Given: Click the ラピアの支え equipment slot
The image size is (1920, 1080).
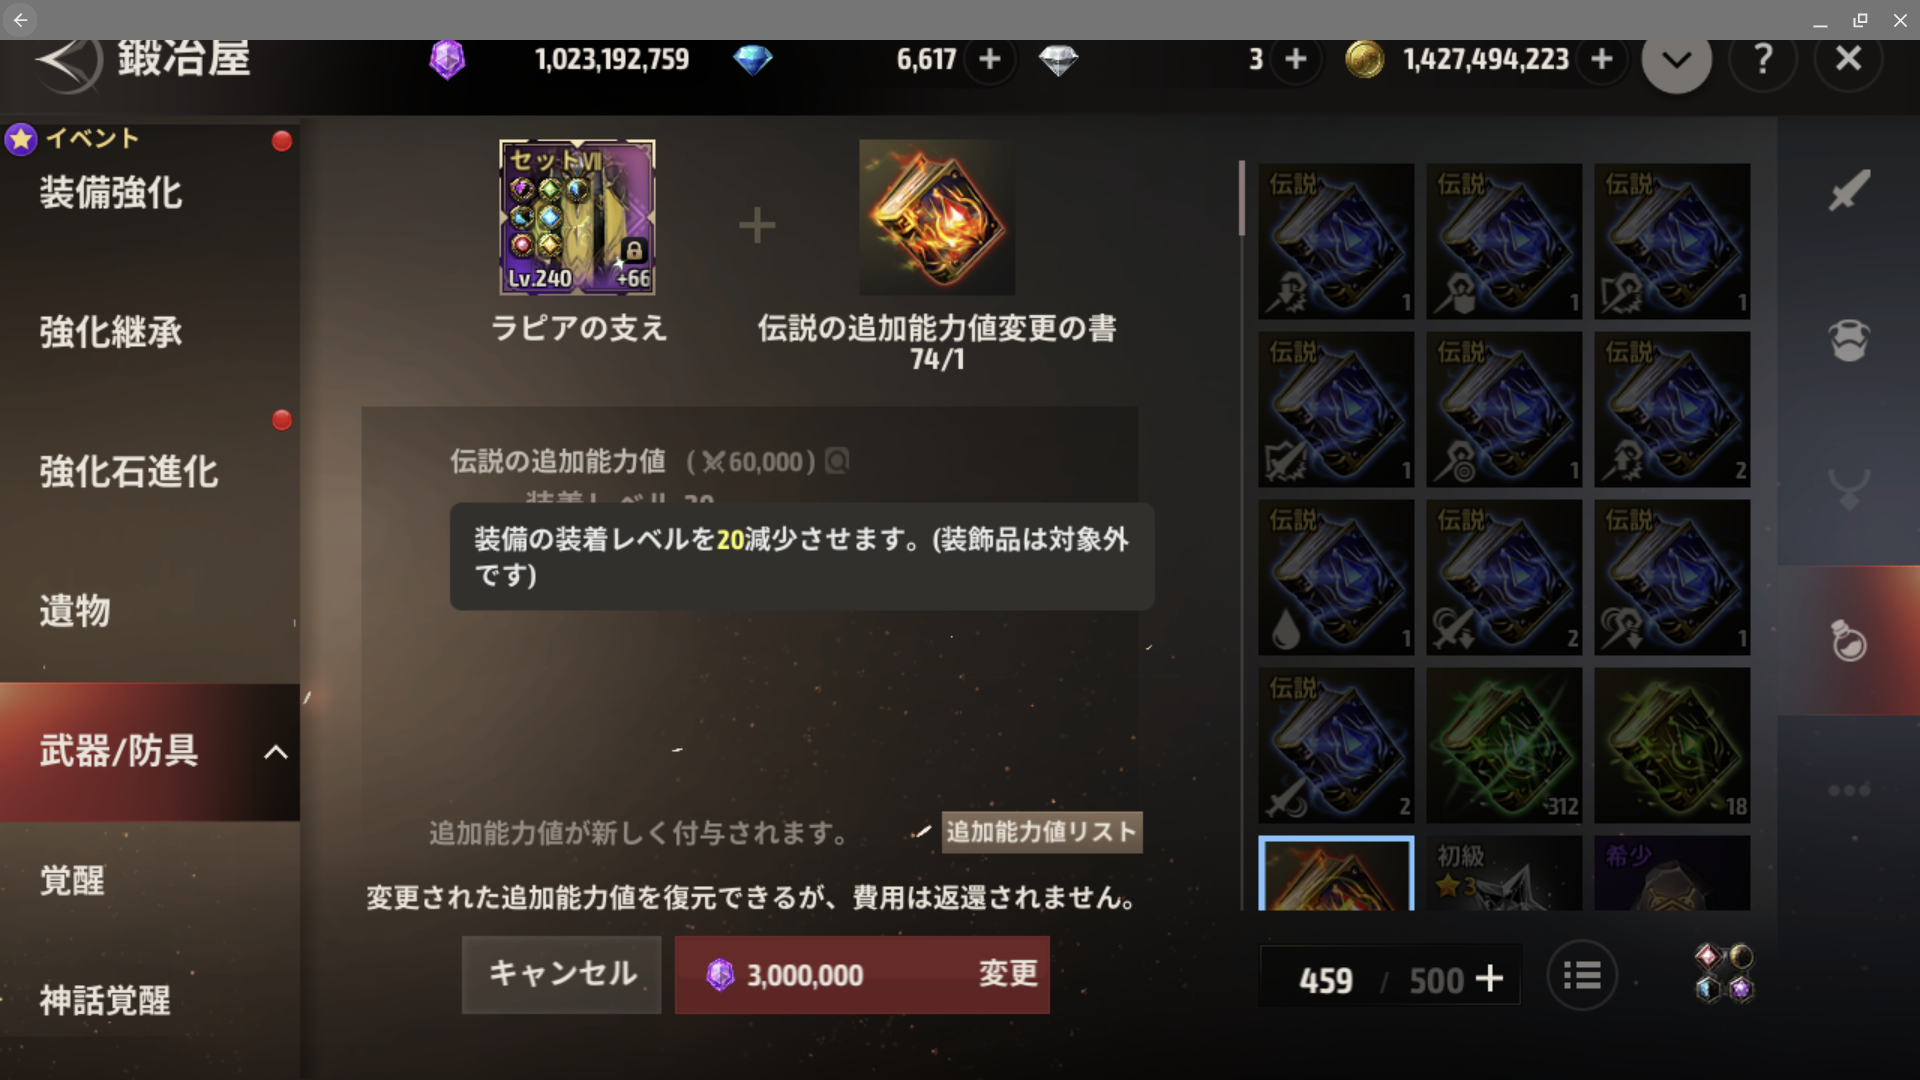Looking at the screenshot, I should tap(577, 217).
